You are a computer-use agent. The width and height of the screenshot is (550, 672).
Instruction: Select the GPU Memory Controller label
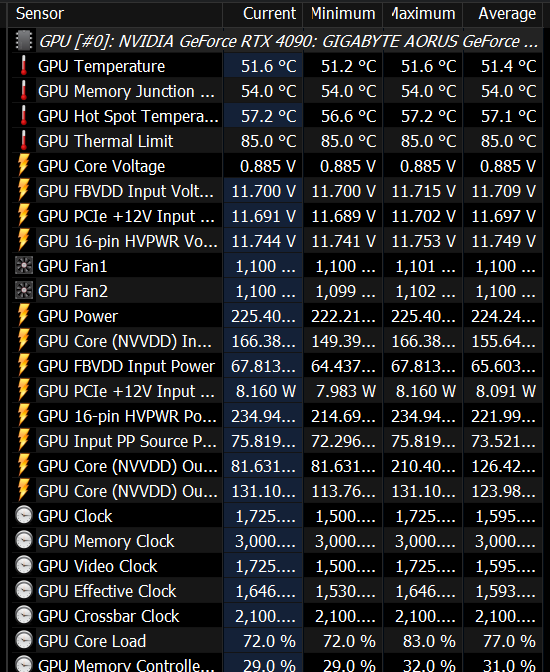pyautogui.click(x=126, y=664)
